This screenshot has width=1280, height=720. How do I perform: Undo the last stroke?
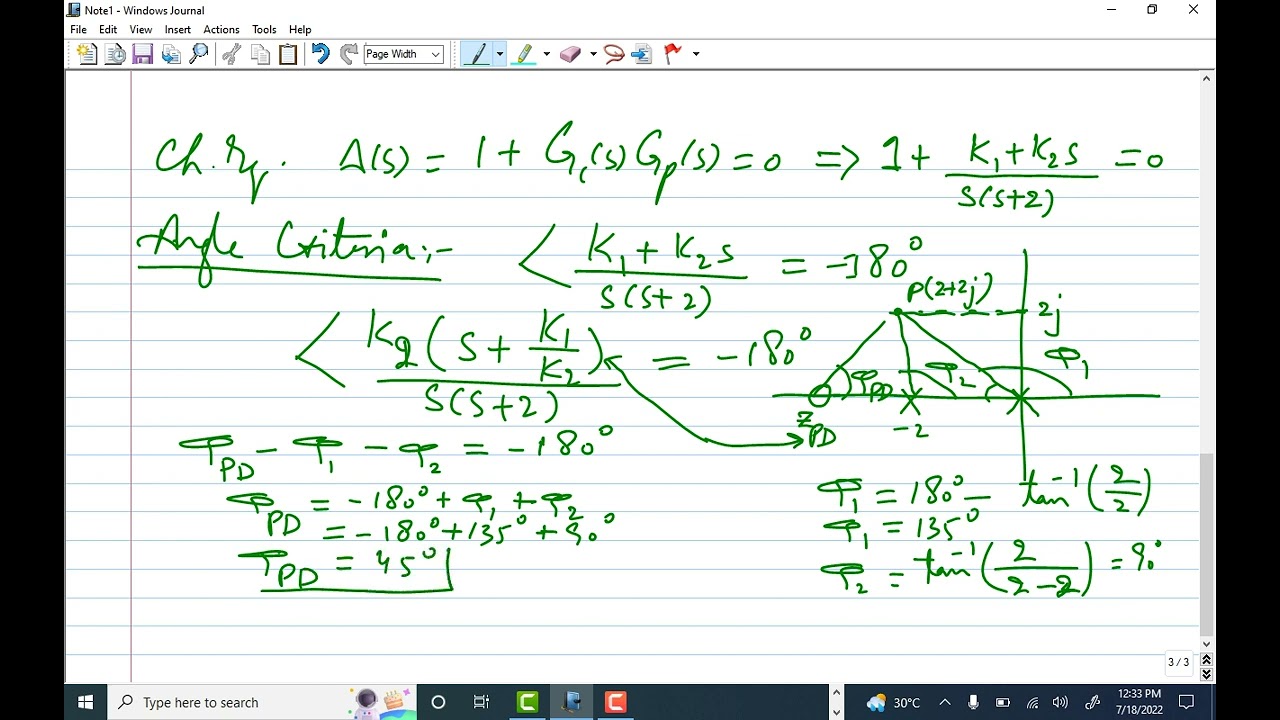(x=320, y=54)
